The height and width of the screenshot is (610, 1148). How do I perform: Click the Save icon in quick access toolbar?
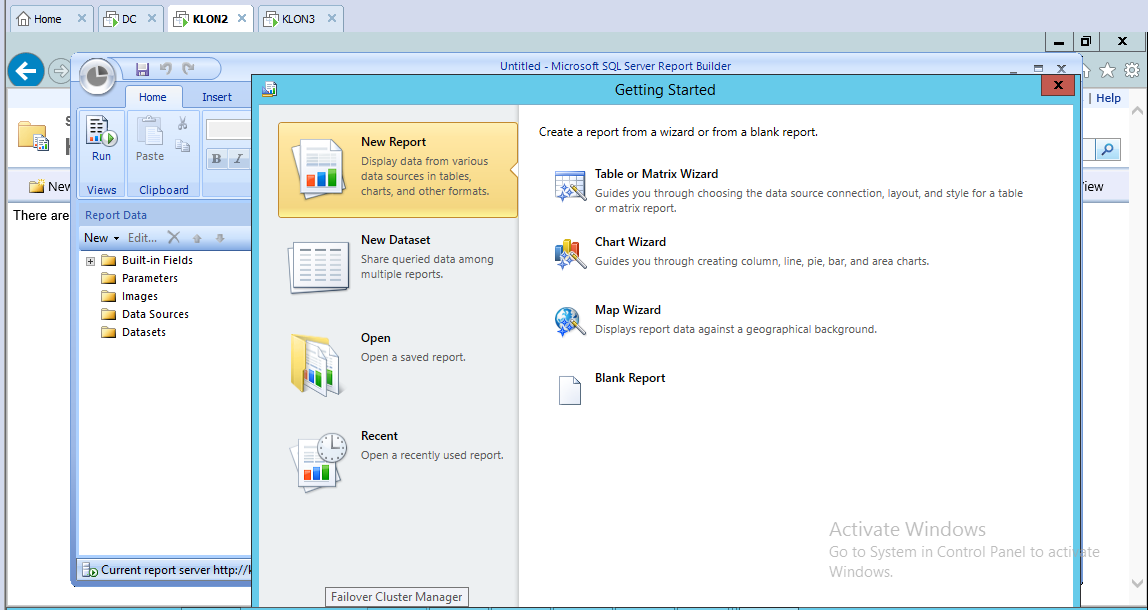[142, 69]
